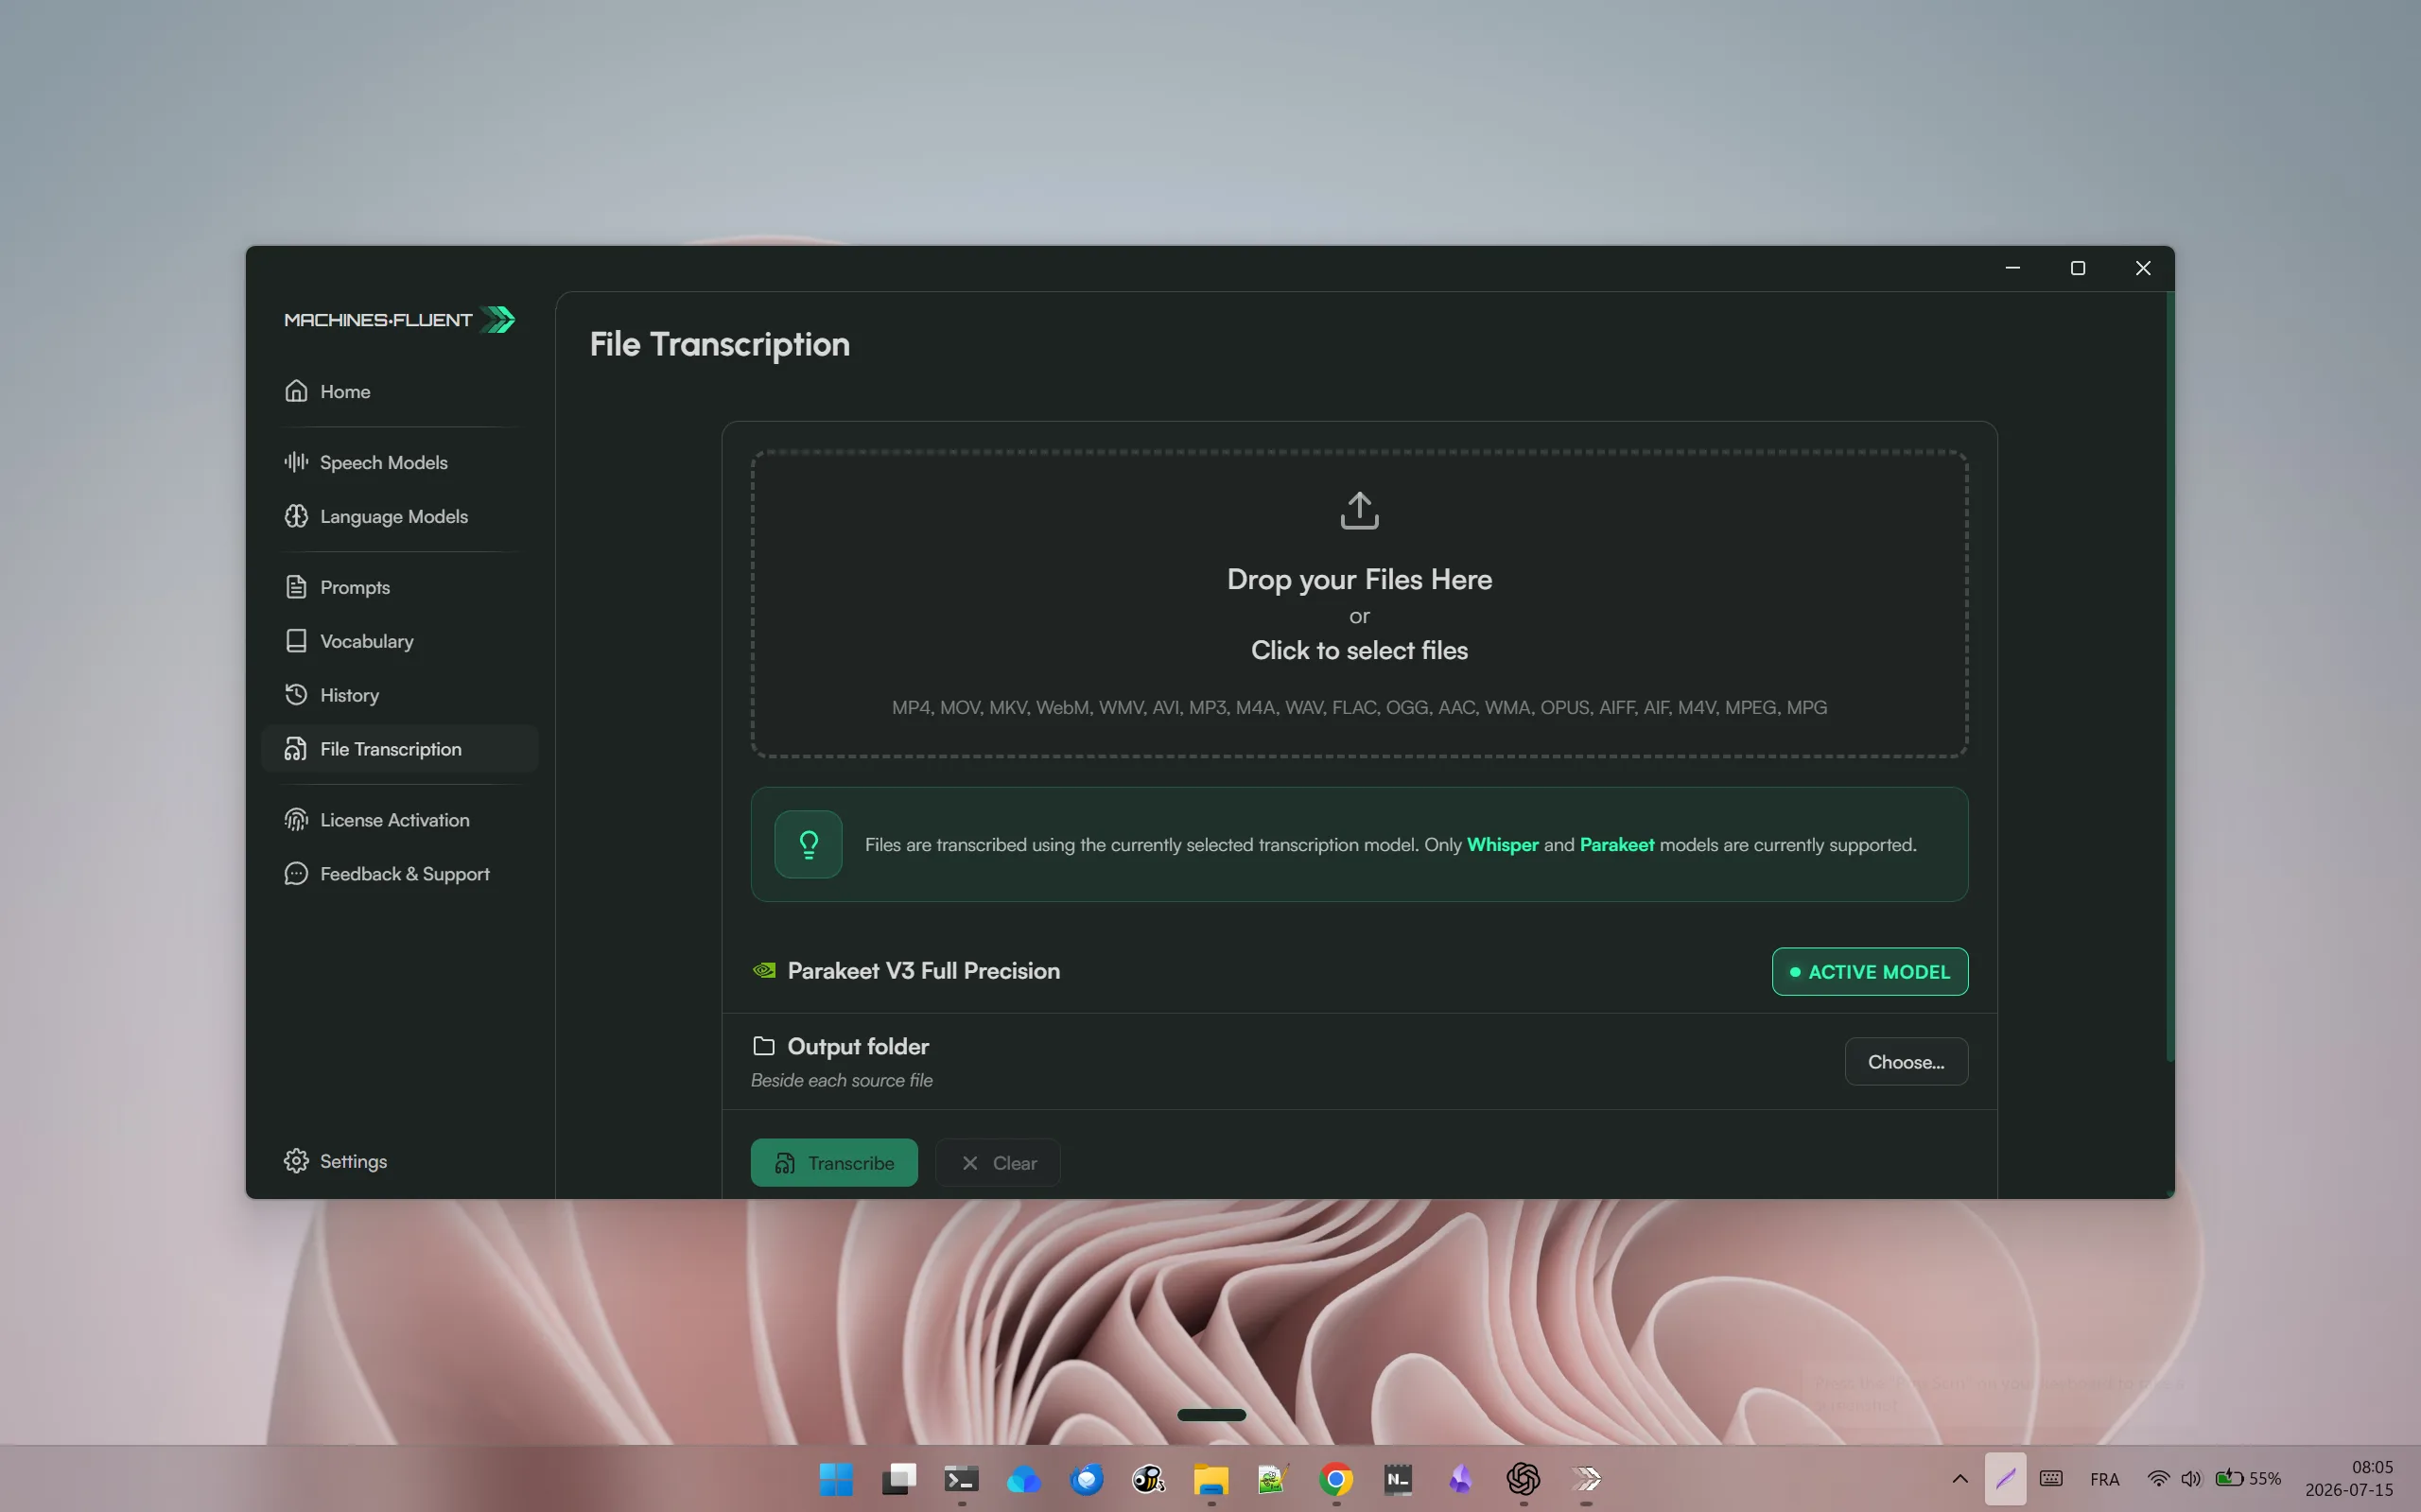Viewport: 2421px width, 1512px height.
Task: Launch Google Chrome from the taskbar
Action: 1336,1479
